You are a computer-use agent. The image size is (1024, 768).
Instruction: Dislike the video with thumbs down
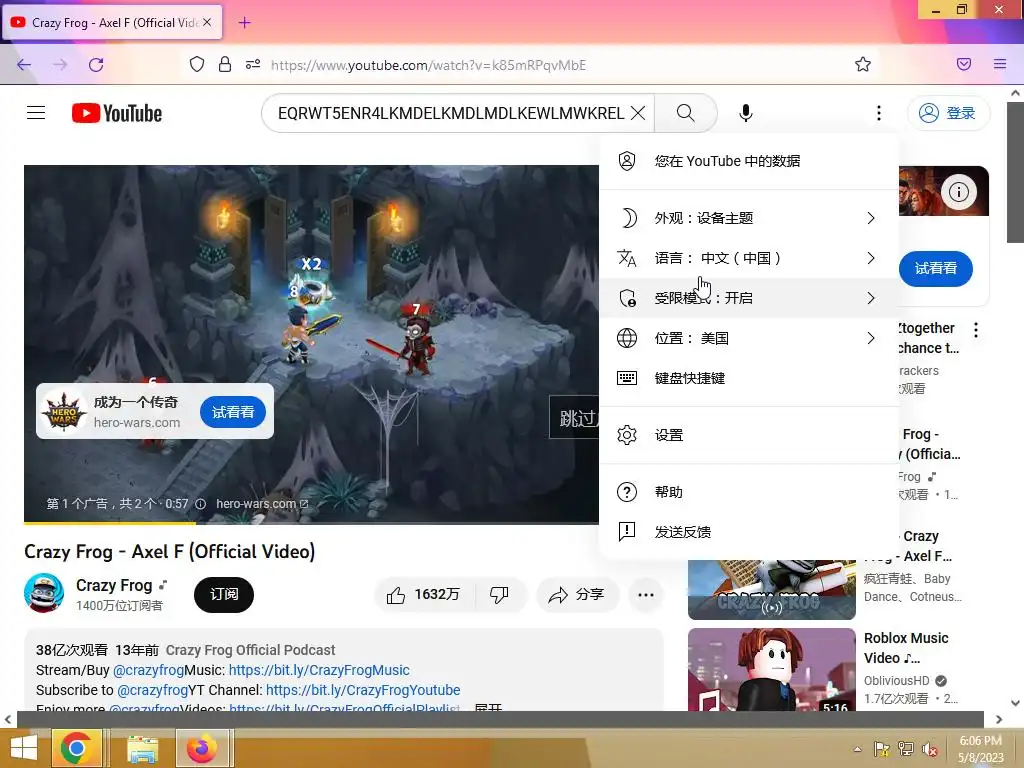500,595
